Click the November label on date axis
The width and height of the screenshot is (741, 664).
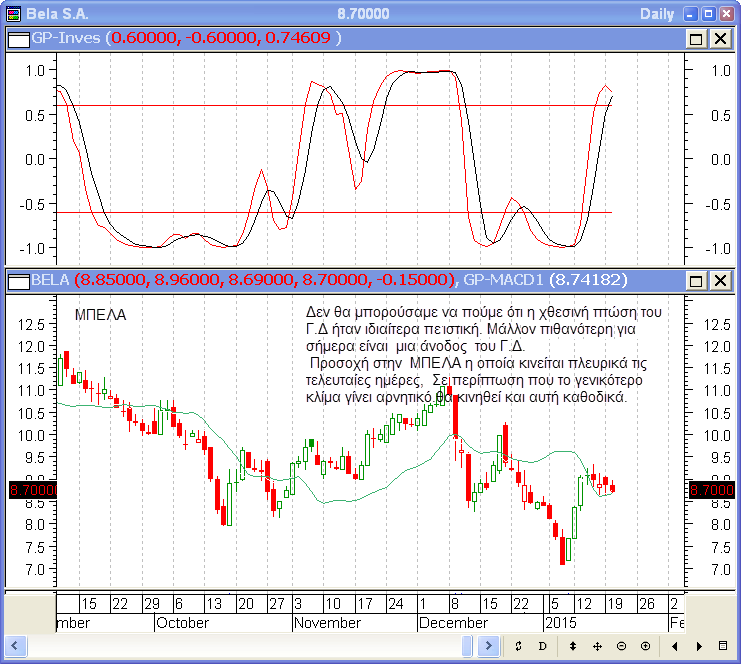[x=327, y=623]
